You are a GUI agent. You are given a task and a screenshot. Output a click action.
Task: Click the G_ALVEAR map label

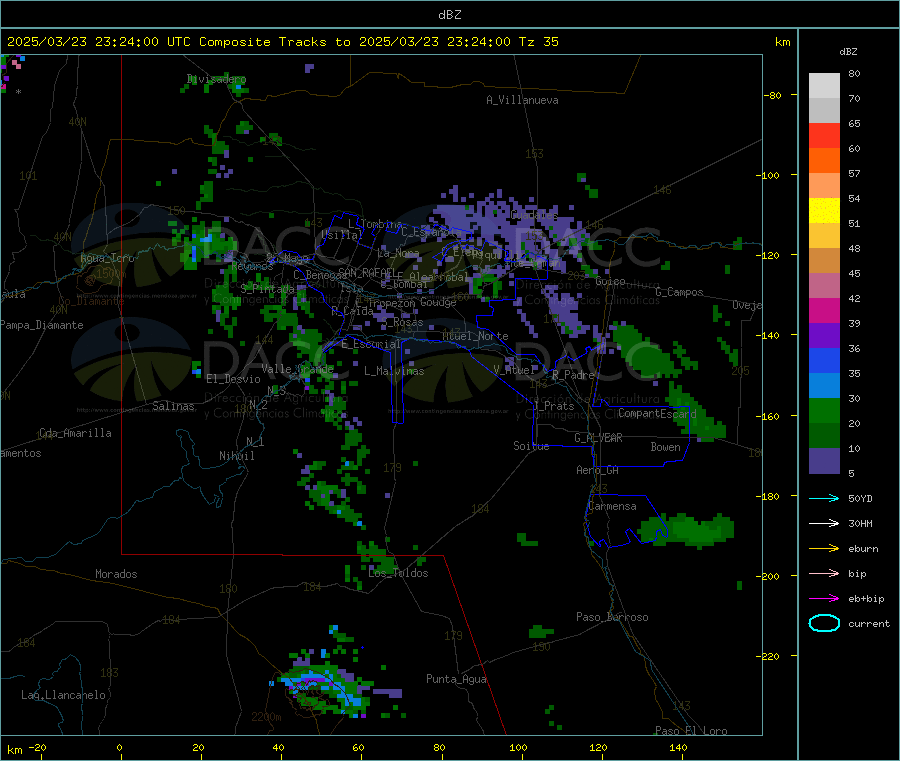(x=598, y=438)
